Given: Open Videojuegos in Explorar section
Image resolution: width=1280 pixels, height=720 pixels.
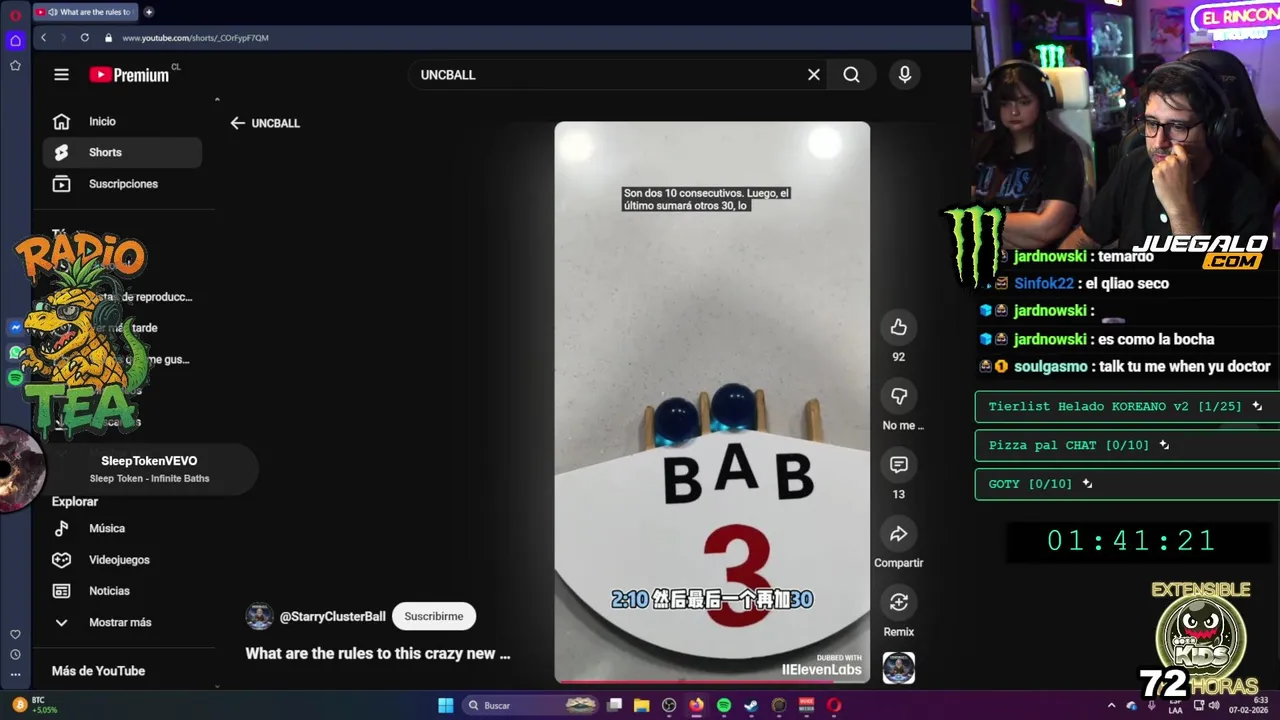Looking at the screenshot, I should pos(122,560).
